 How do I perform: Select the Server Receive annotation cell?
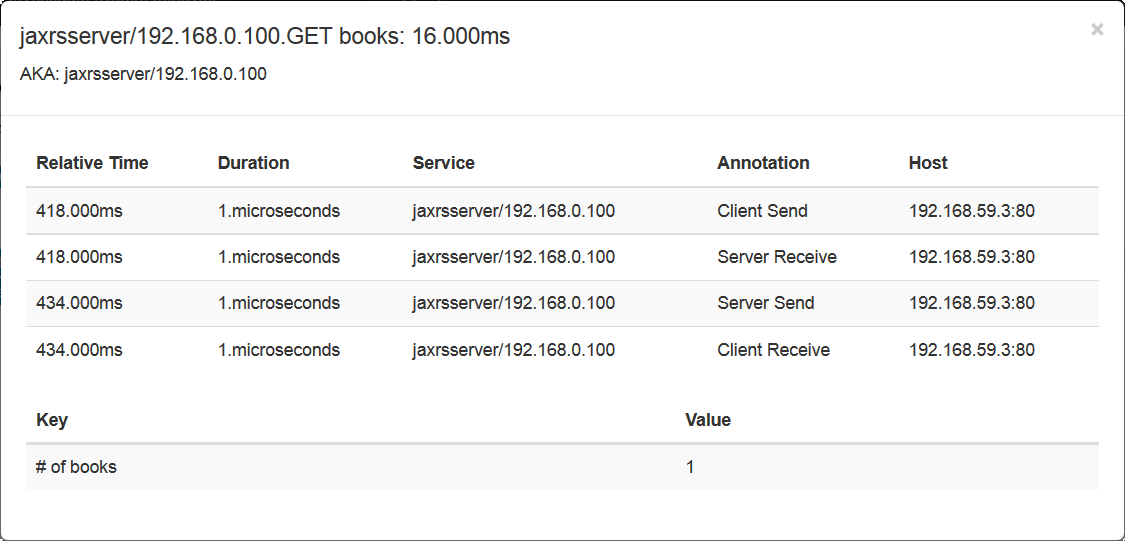[776, 257]
